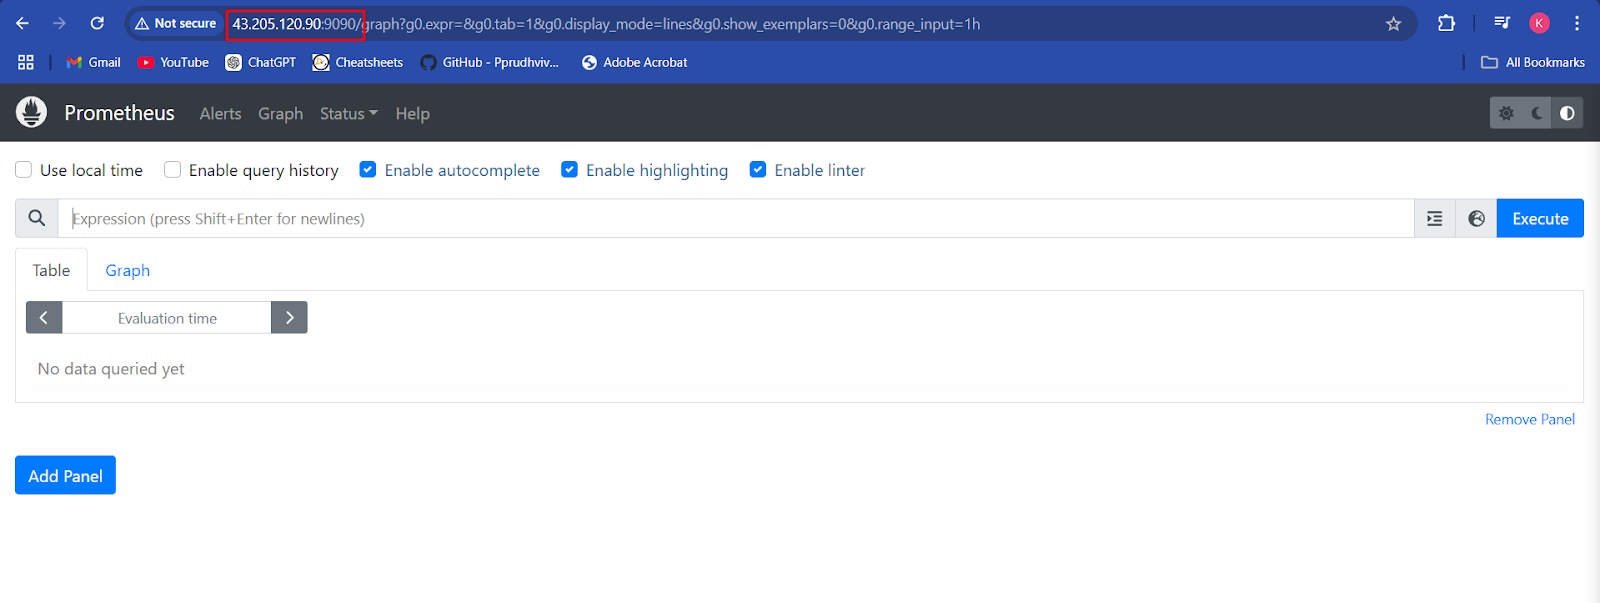Open the Chrome profile avatar K

(x=1539, y=23)
